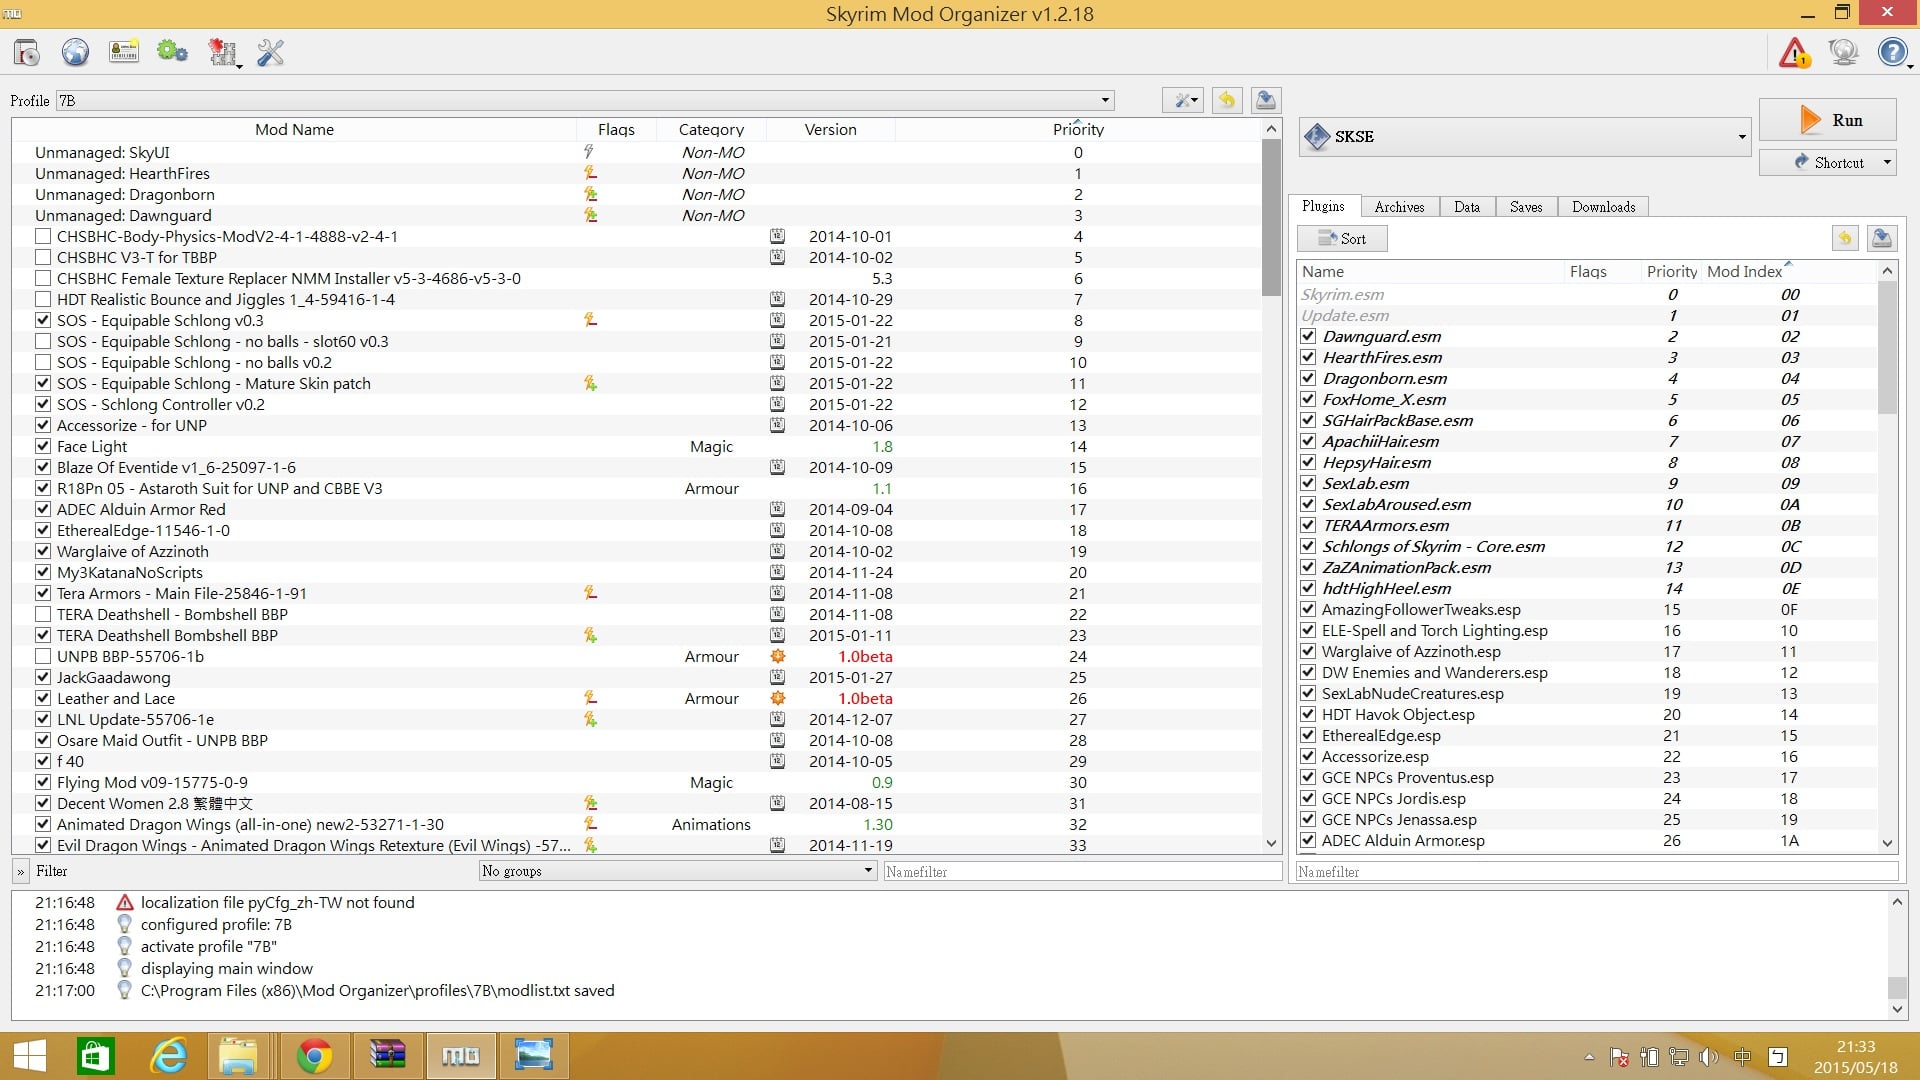Image resolution: width=1920 pixels, height=1080 pixels.
Task: Click the plugins Namefilter input field
Action: pos(1597,872)
